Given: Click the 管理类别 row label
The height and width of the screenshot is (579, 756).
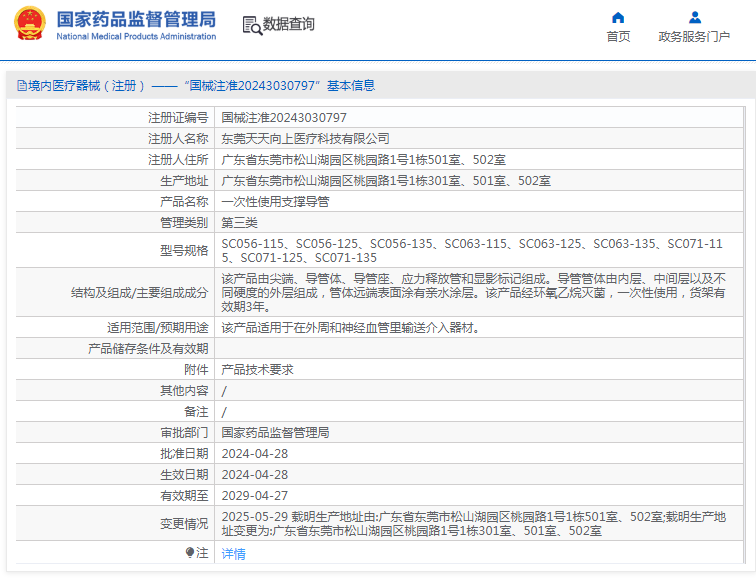Looking at the screenshot, I should [184, 223].
